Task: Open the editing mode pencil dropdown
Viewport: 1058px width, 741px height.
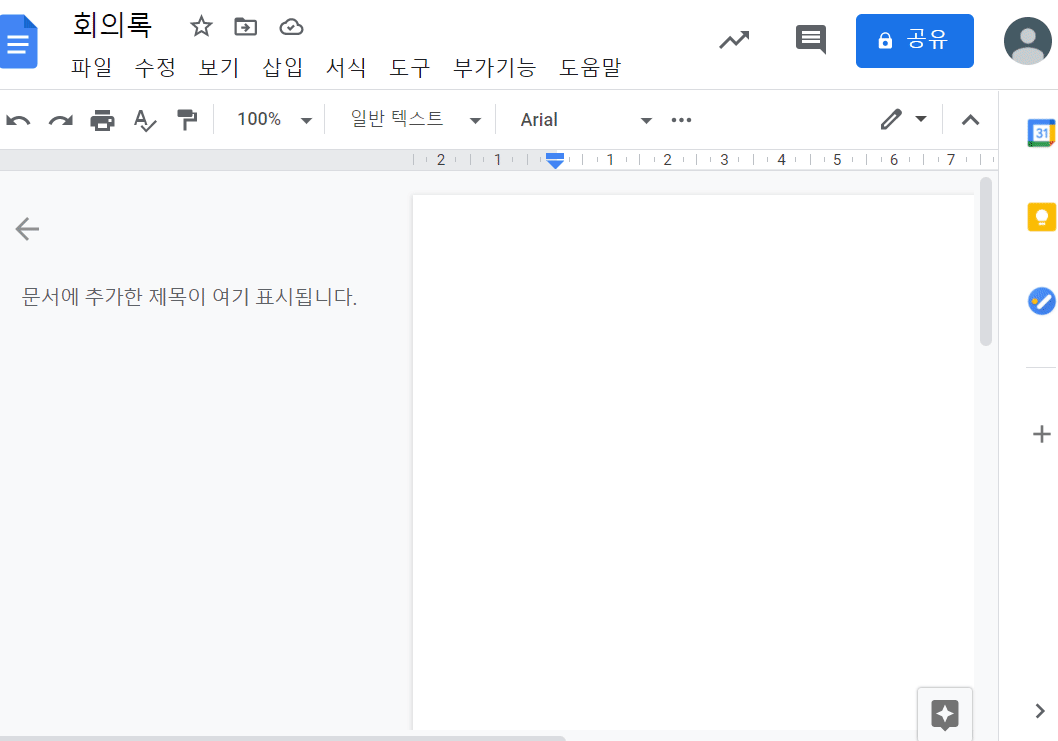Action: [903, 119]
